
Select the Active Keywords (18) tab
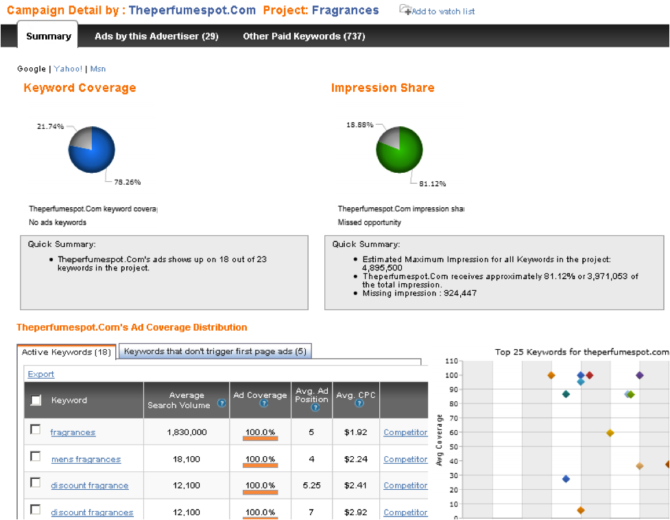tap(66, 352)
